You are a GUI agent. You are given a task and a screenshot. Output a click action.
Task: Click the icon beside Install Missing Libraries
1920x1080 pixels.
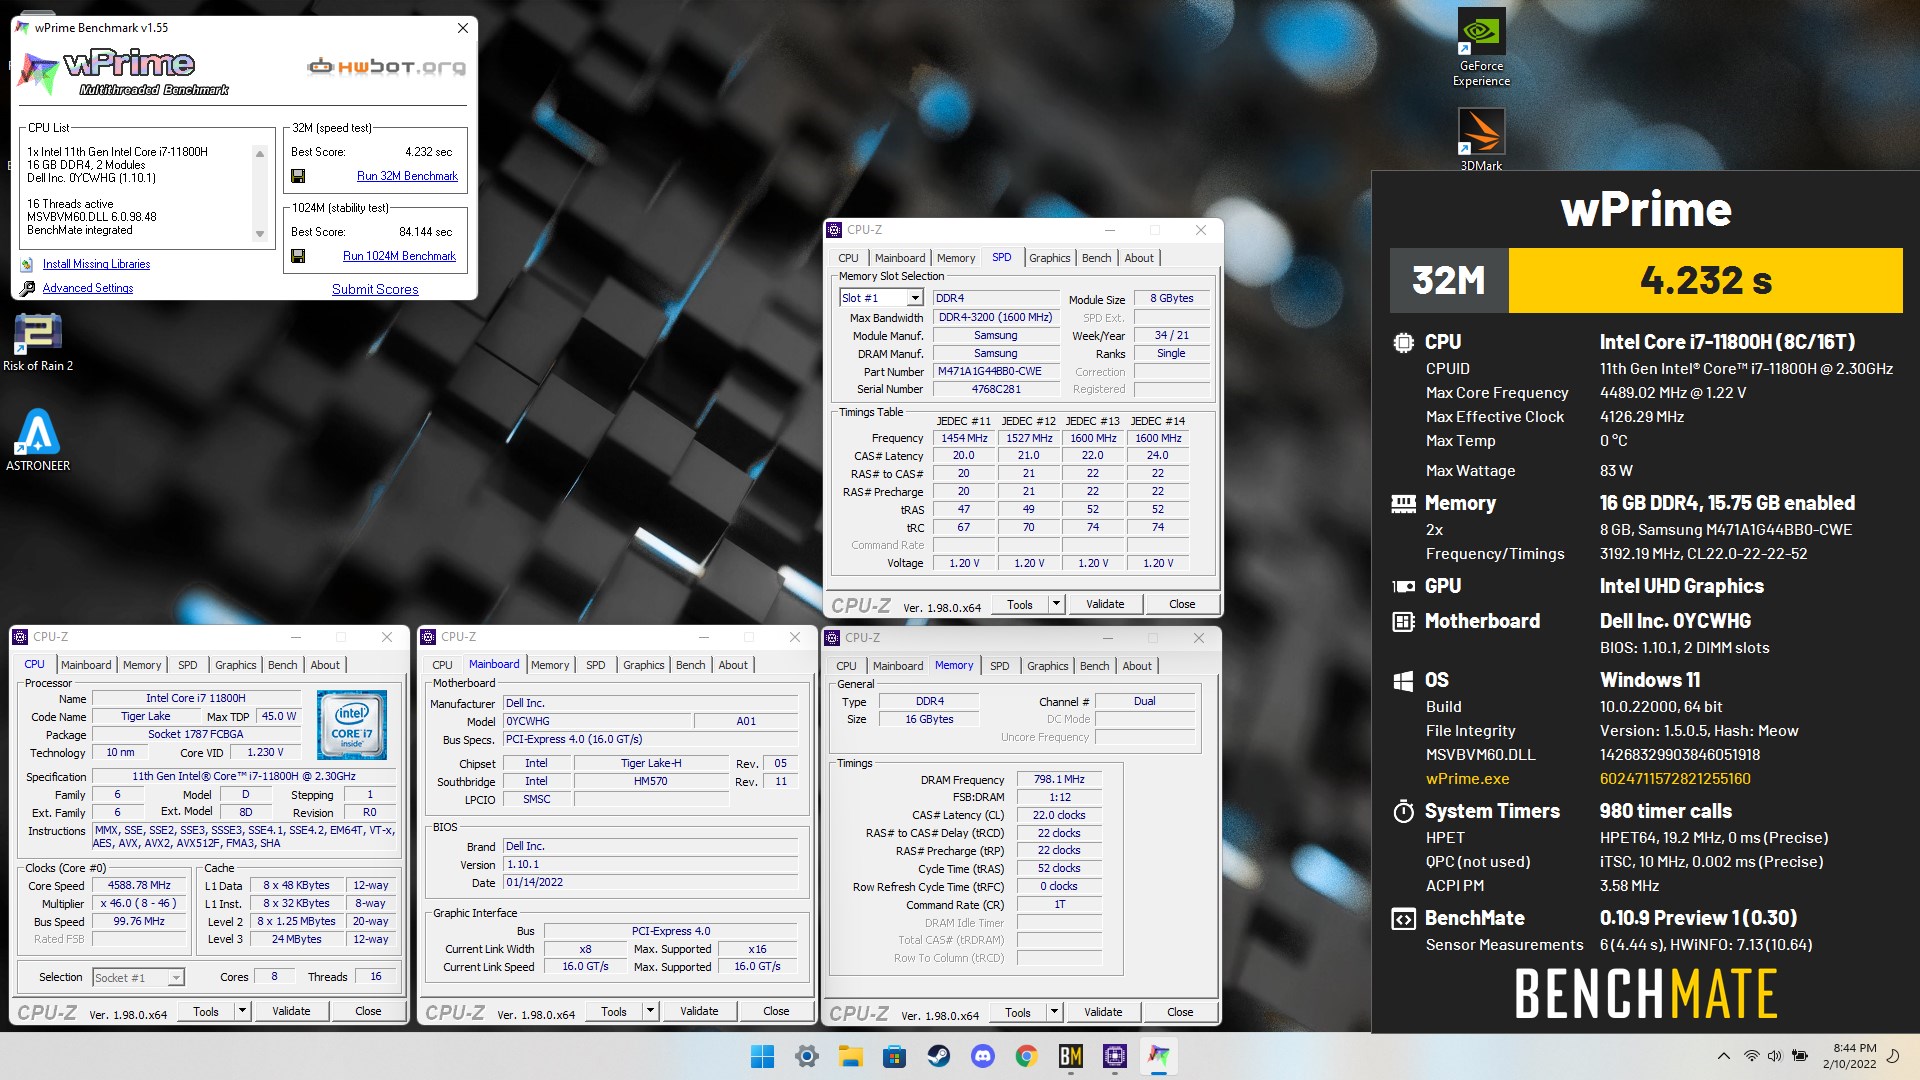click(27, 265)
